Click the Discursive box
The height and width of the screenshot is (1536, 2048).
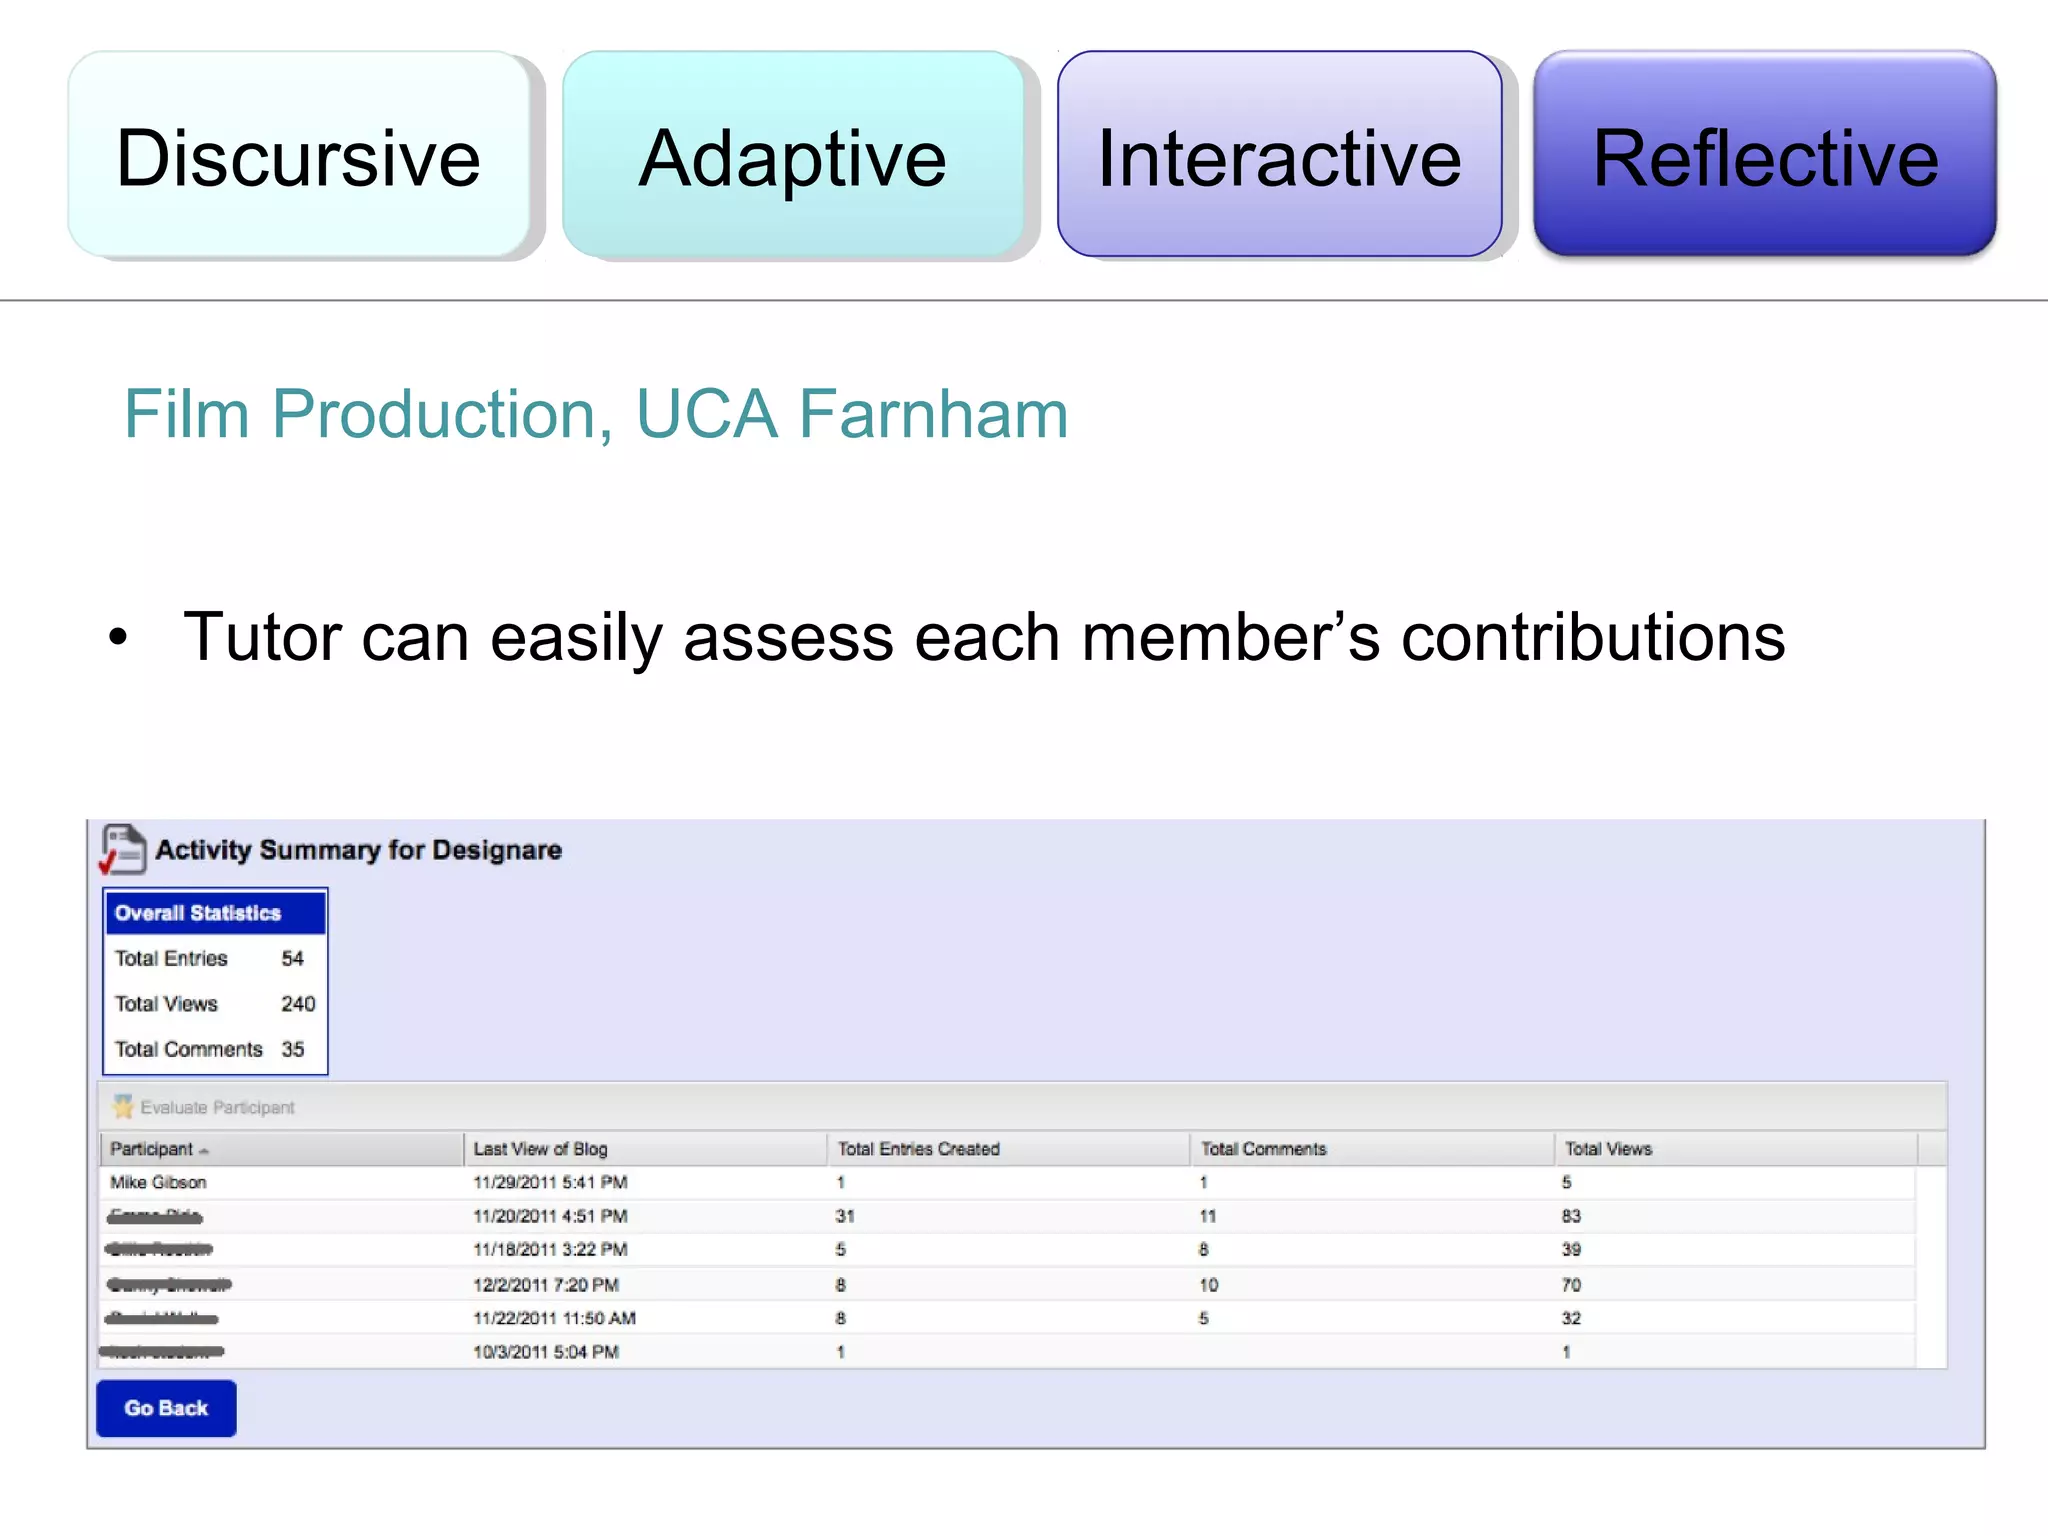point(298,154)
